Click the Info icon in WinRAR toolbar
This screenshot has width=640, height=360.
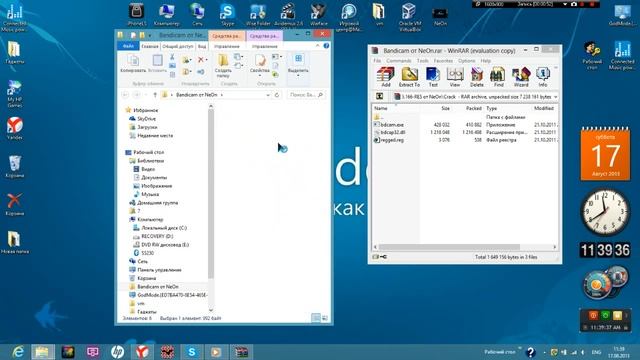pos(542,77)
